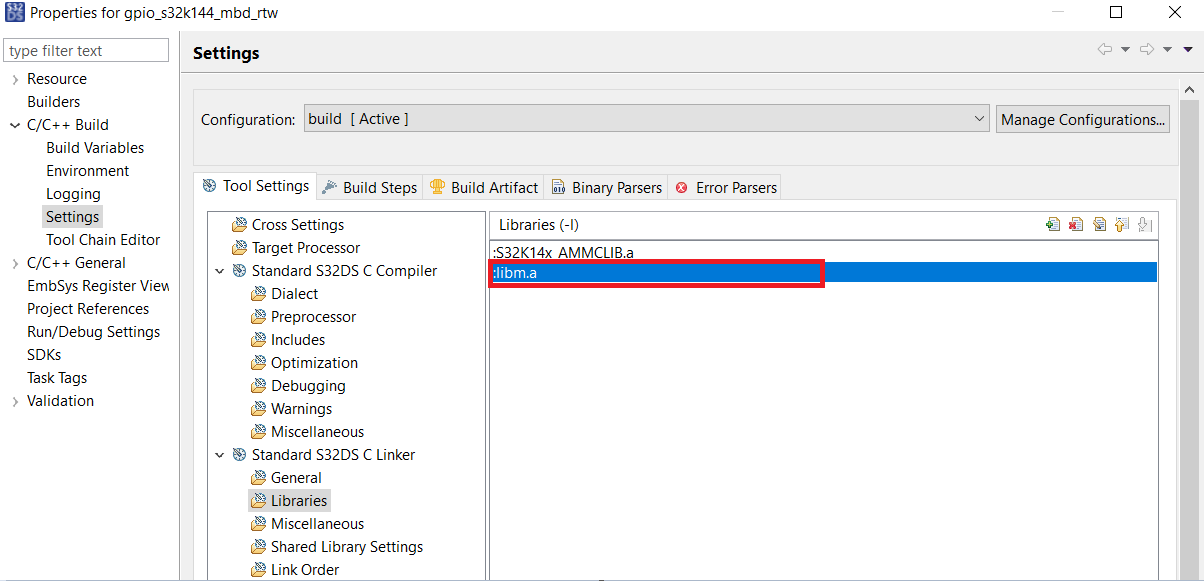Open the Run/Debug Settings page

click(x=95, y=331)
